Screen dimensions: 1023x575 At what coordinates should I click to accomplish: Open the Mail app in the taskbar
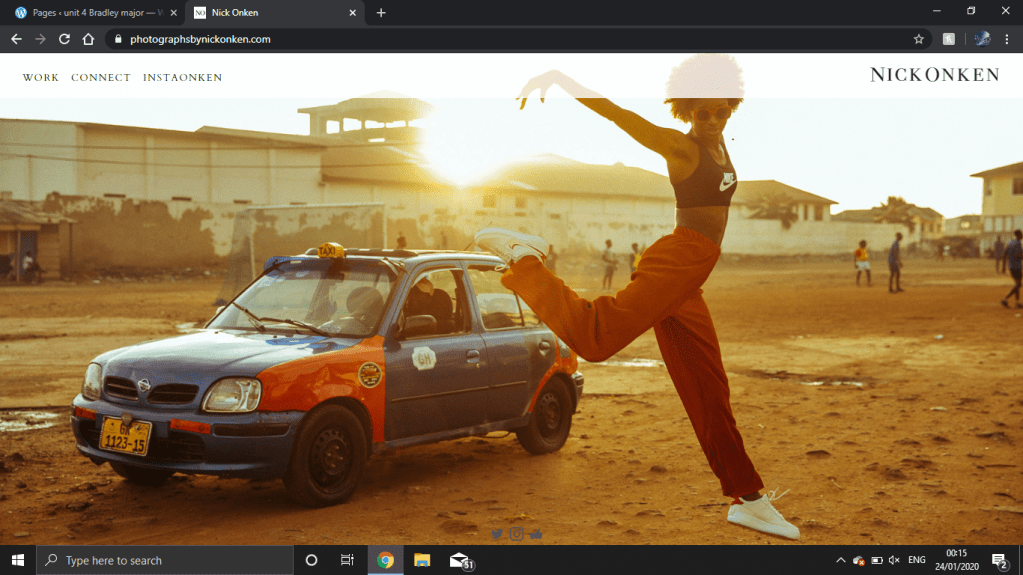(460, 560)
